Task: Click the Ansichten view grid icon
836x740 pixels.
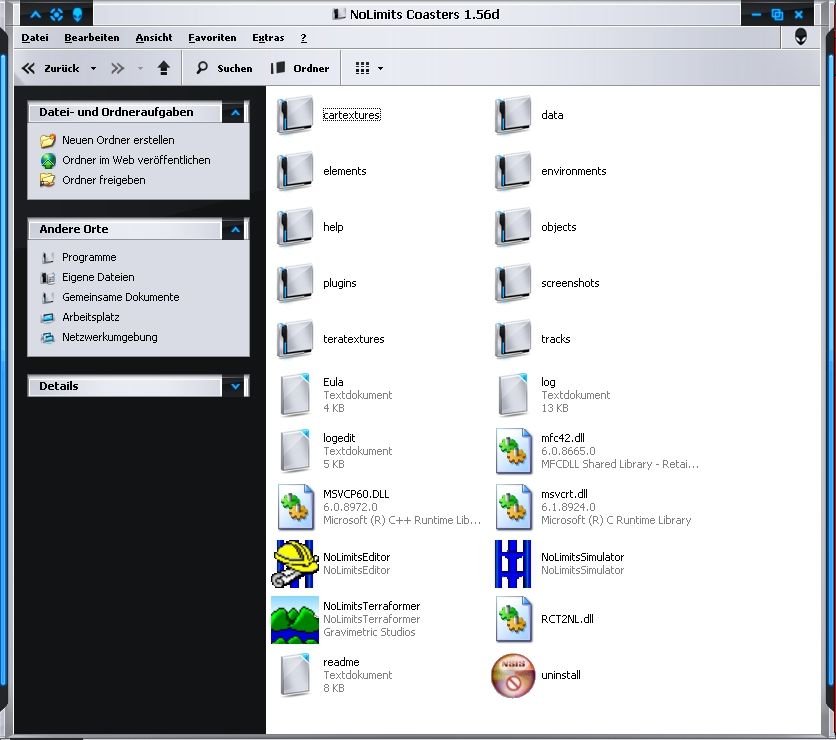Action: pyautogui.click(x=363, y=68)
